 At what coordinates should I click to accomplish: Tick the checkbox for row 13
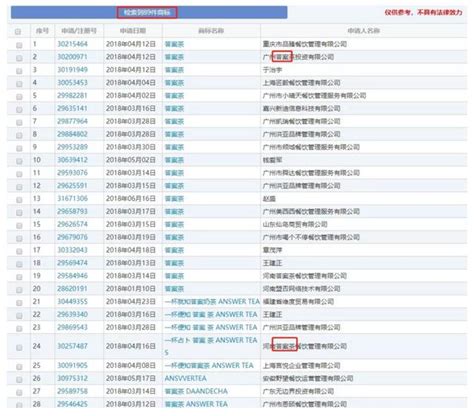[x=19, y=200]
